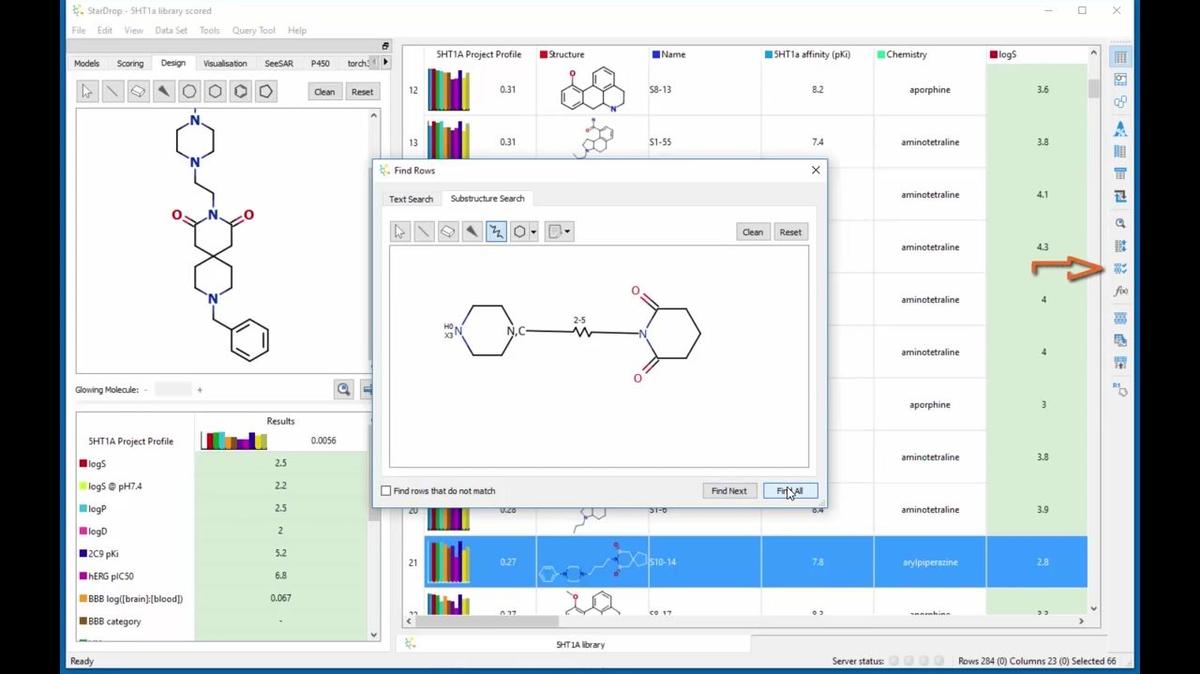Screen dimensions: 1200x674
Task: Select the bond drawing tool on Design tab
Action: pyautogui.click(x=112, y=91)
